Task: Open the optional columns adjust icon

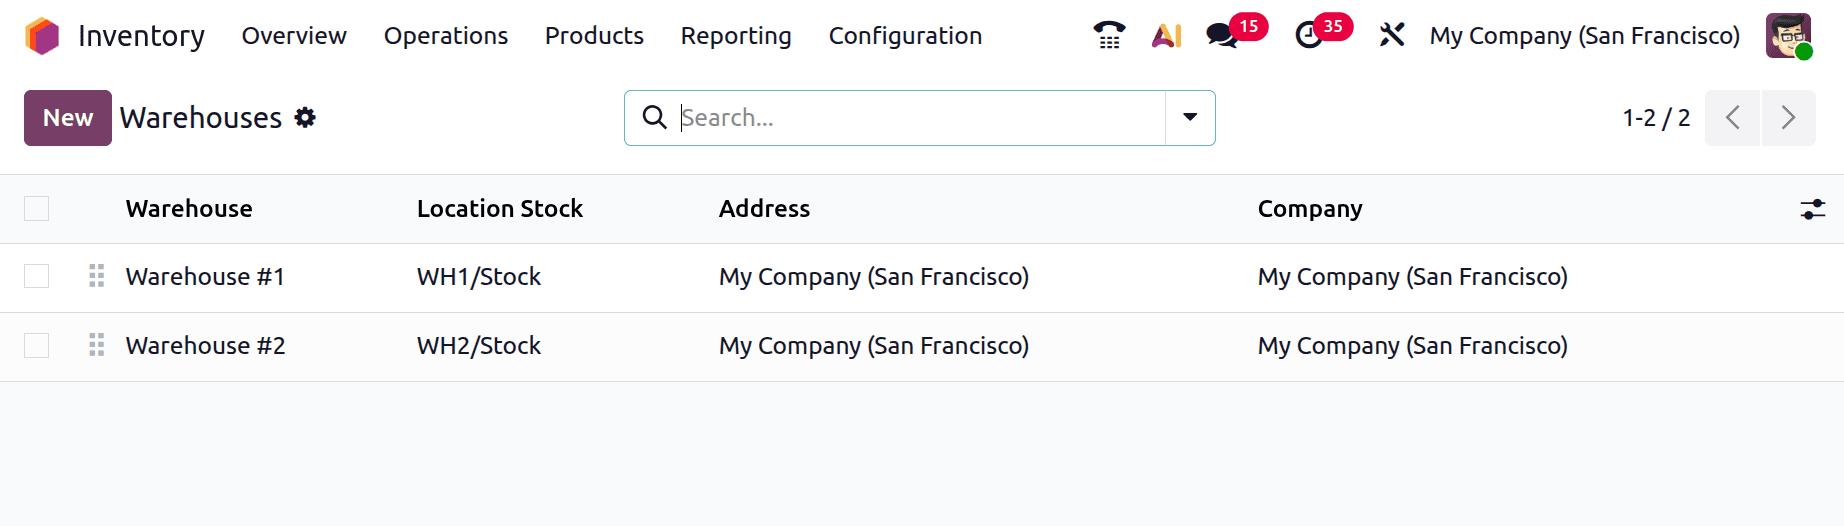Action: click(x=1812, y=209)
